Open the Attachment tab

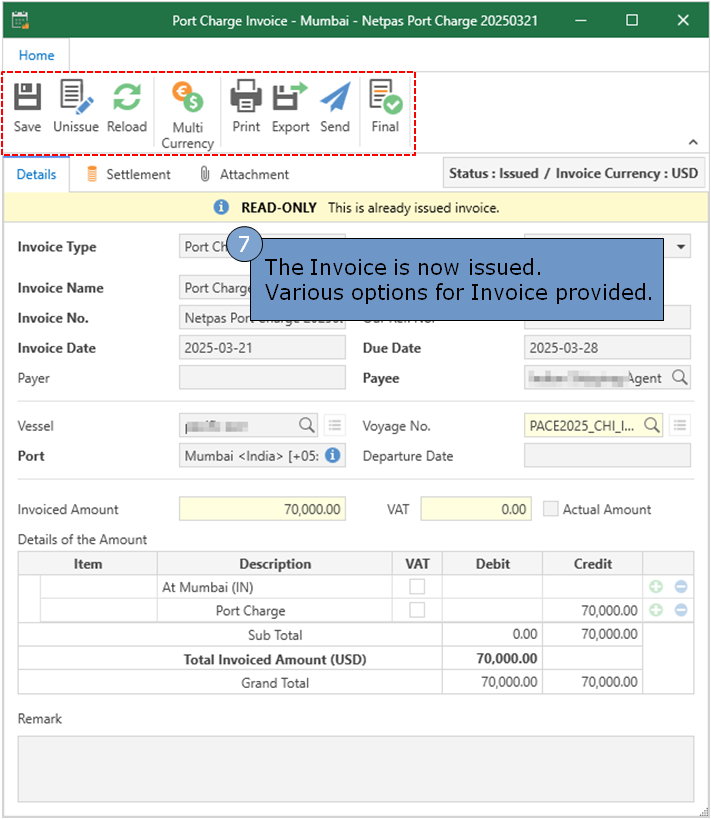tap(244, 174)
